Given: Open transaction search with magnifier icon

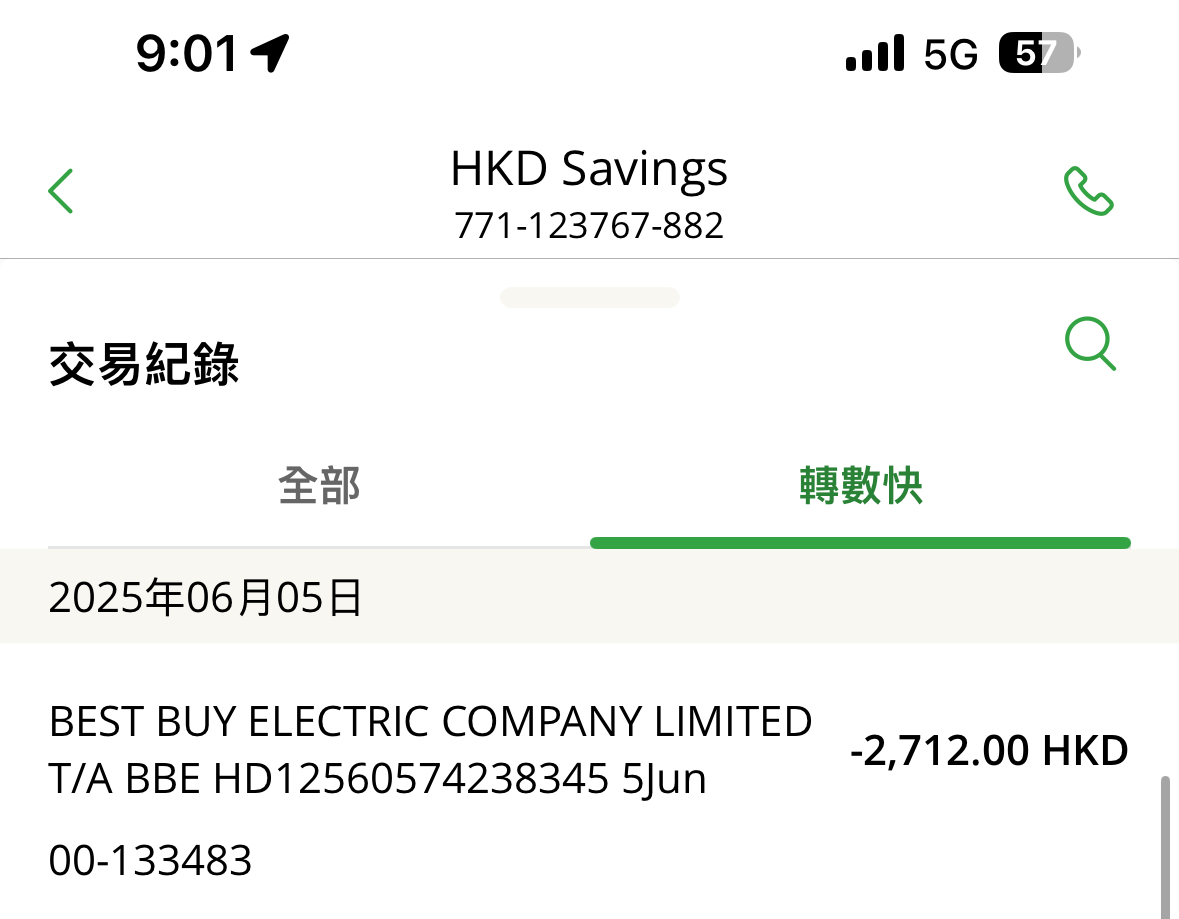Looking at the screenshot, I should pyautogui.click(x=1089, y=345).
